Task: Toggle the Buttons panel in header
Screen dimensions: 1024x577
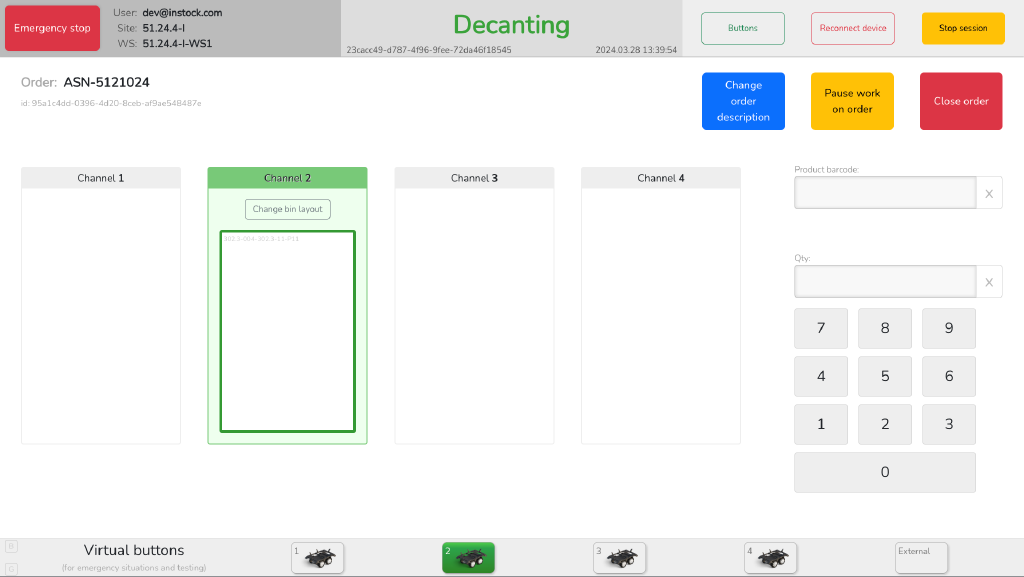Action: point(743,28)
